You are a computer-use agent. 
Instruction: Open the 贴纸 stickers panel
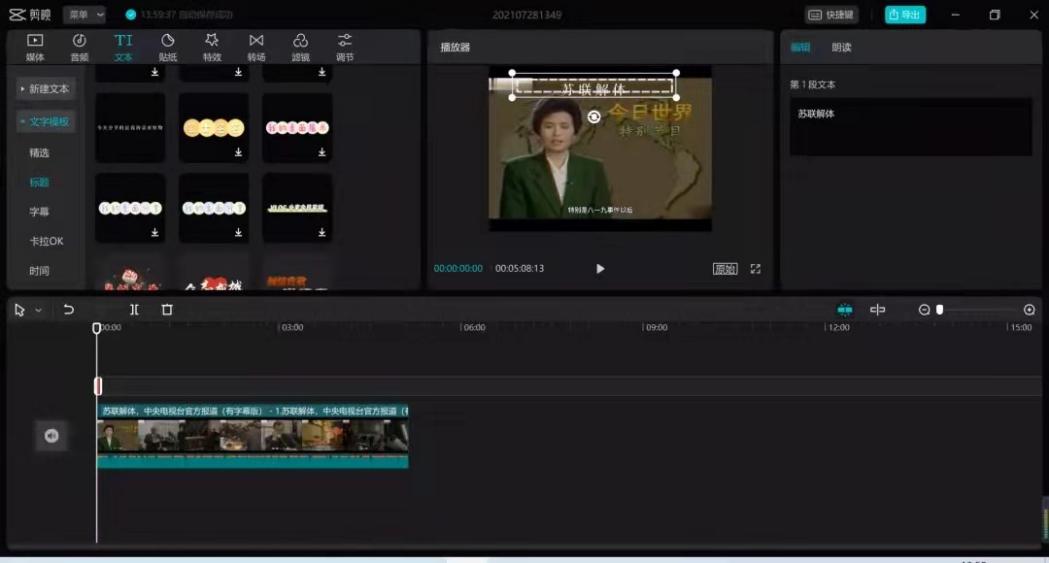tap(168, 47)
